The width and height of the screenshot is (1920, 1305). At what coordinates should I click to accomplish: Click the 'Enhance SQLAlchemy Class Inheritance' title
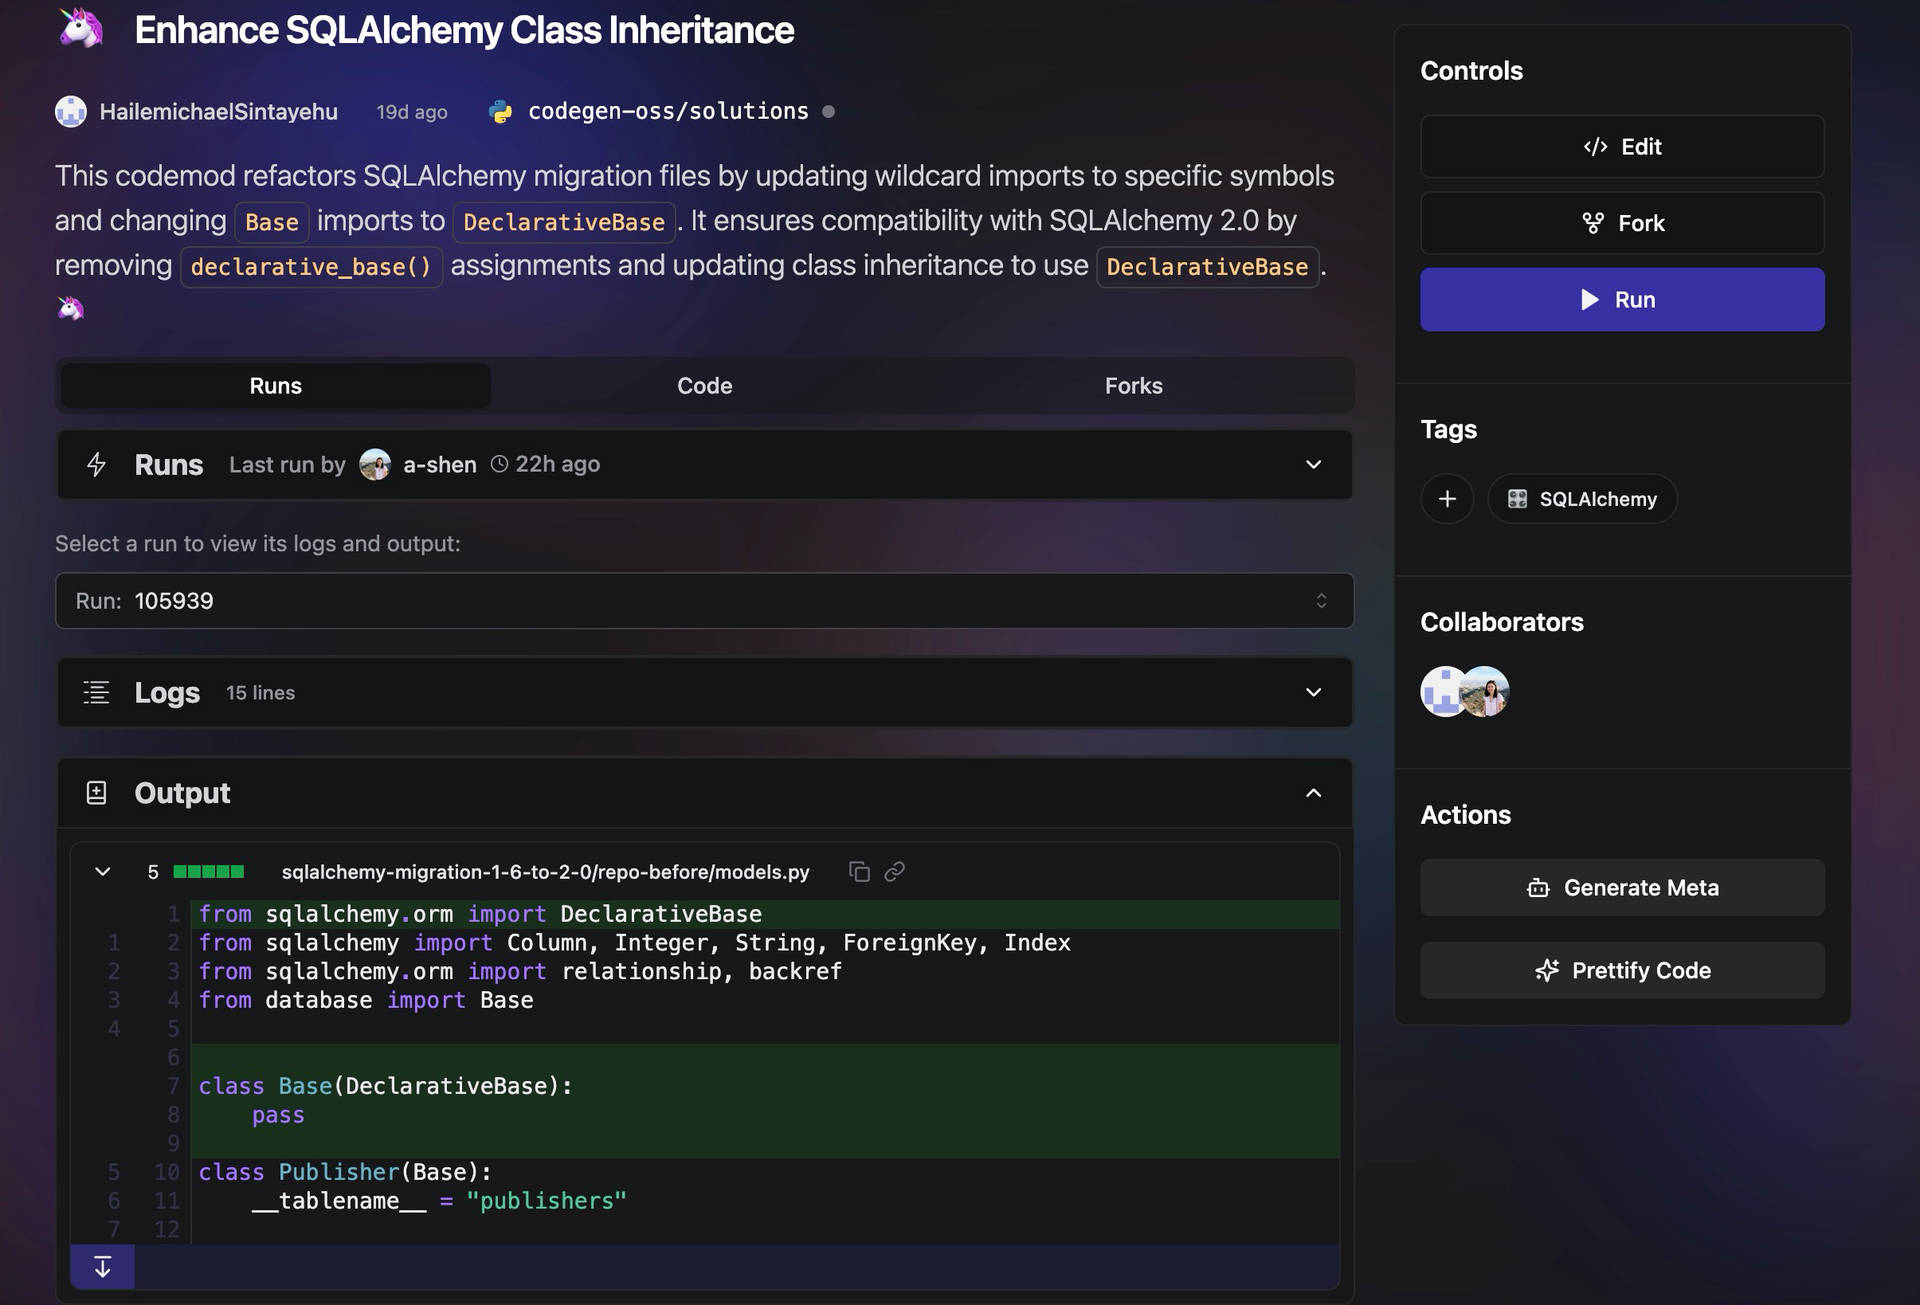[464, 30]
